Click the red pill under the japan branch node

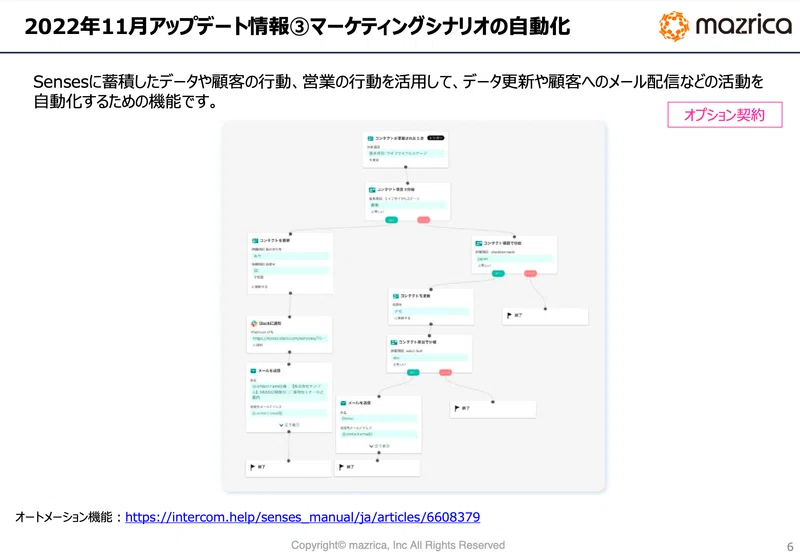[531, 273]
